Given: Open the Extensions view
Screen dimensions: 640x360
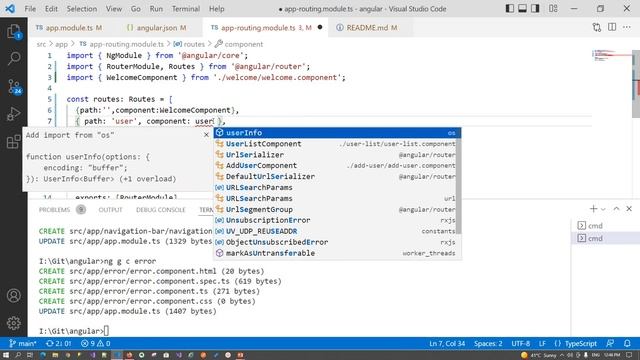Looking at the screenshot, I should pyautogui.click(x=13, y=142).
